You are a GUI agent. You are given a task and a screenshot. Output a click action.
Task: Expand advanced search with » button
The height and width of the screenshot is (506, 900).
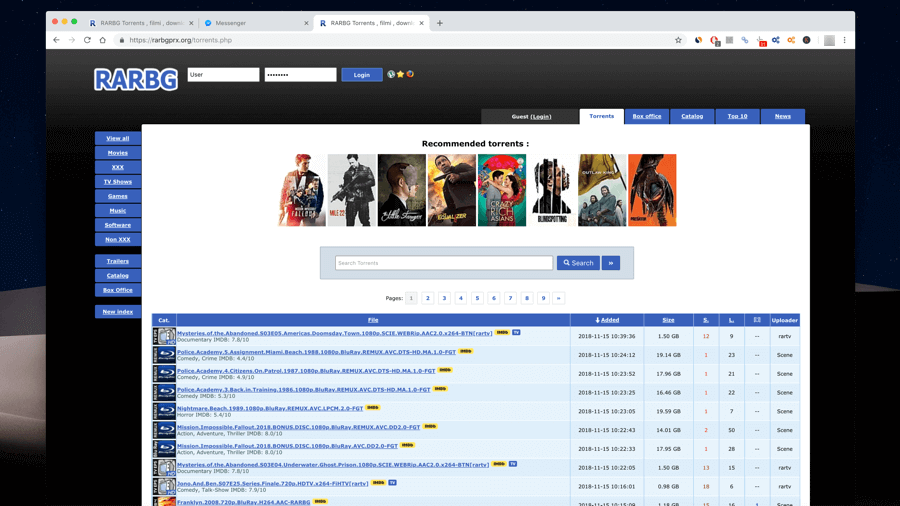[x=611, y=263]
